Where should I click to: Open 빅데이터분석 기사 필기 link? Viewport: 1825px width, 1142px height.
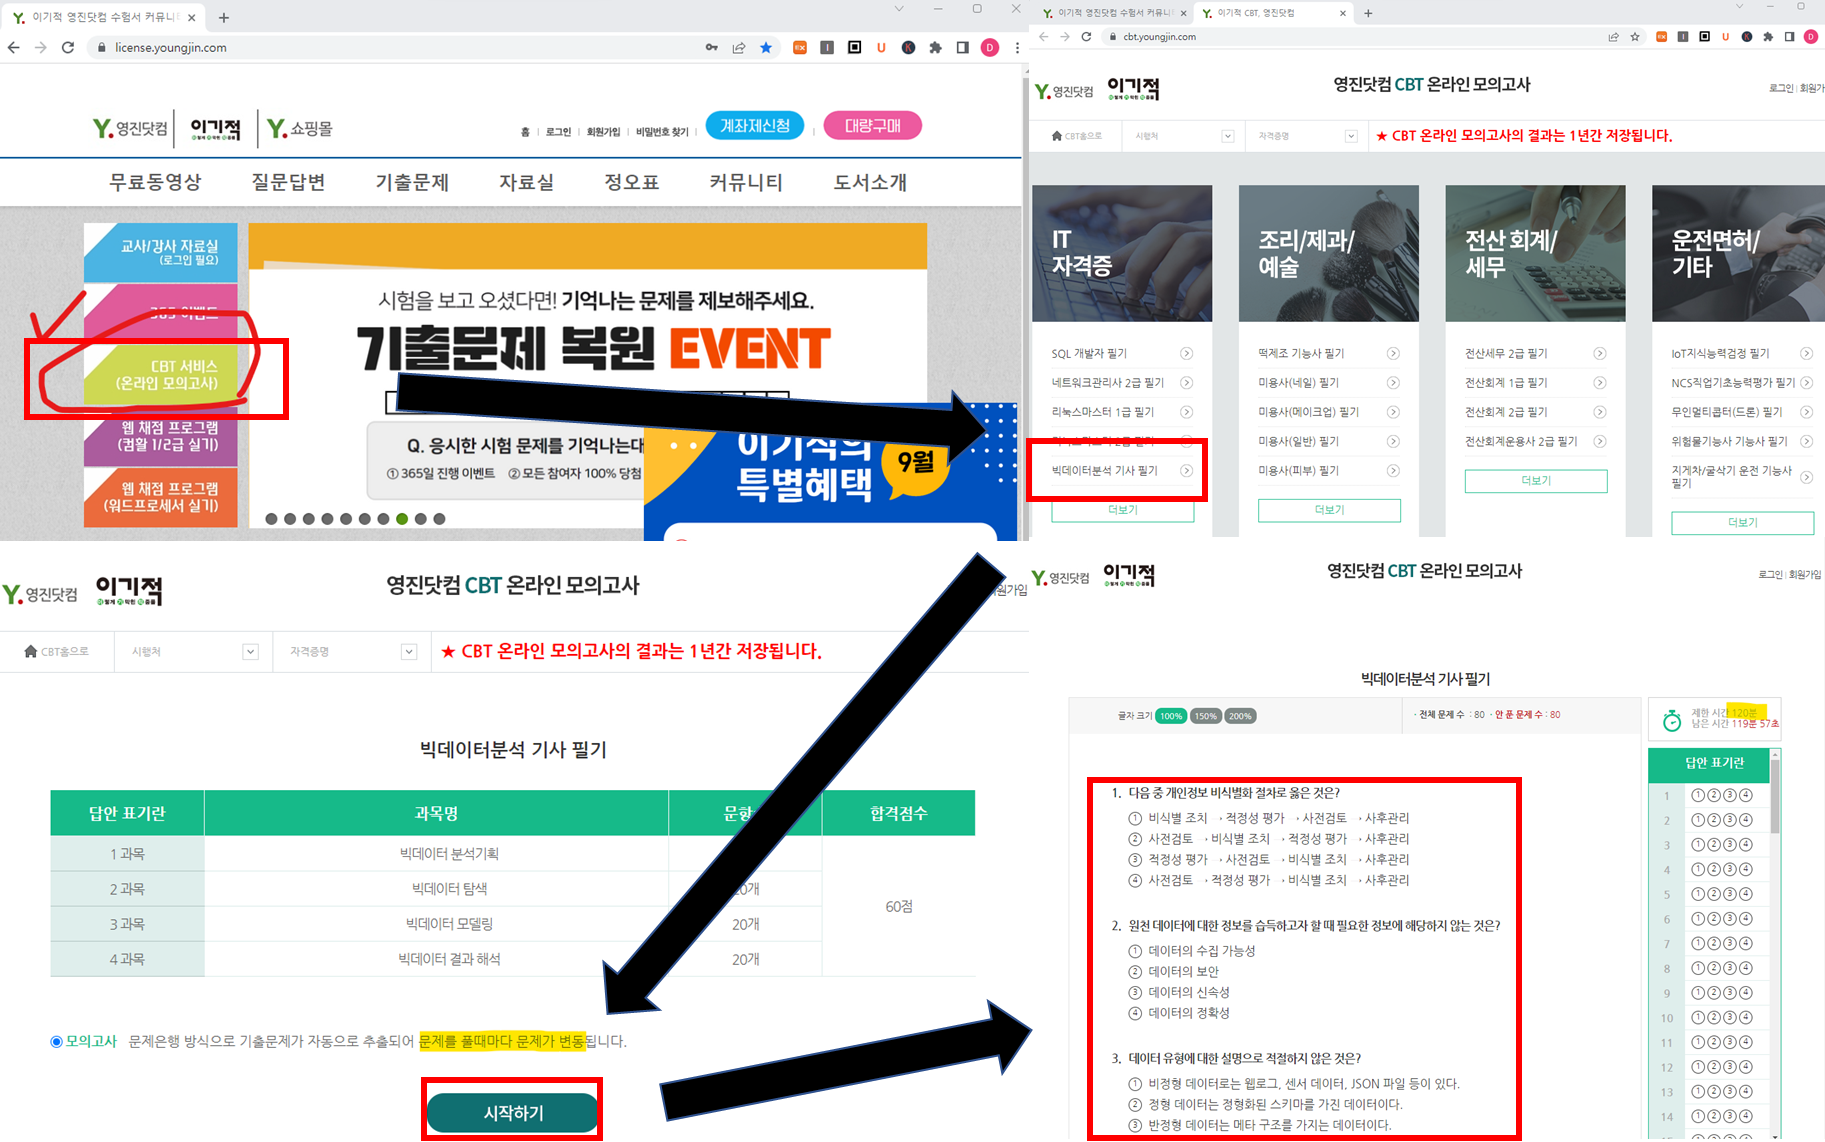(x=1104, y=471)
